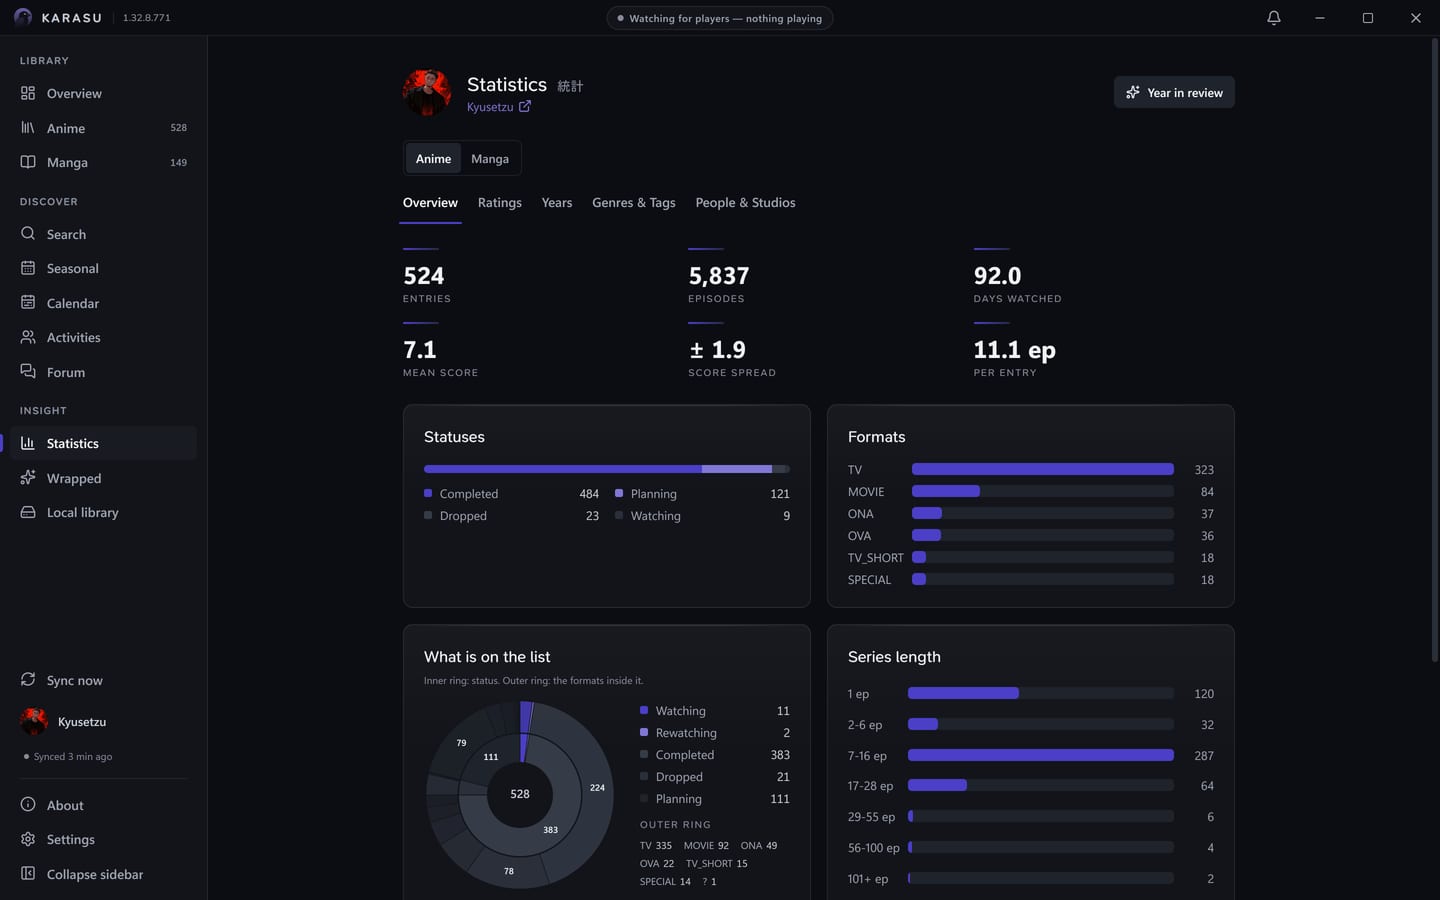The image size is (1440, 900).
Task: Click the Year in review button
Action: pos(1174,92)
